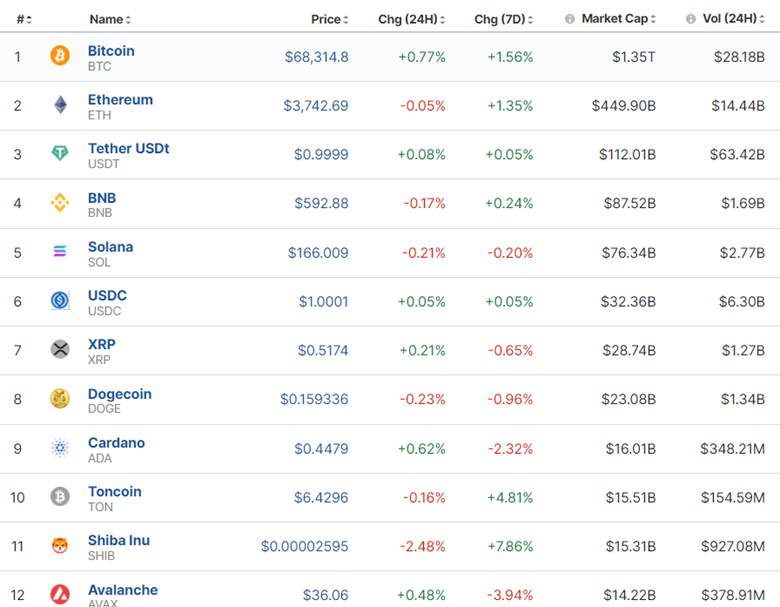Screen dimensions: 780x607
Task: Click Avalanche volume $378.91M
Action: pos(733,595)
